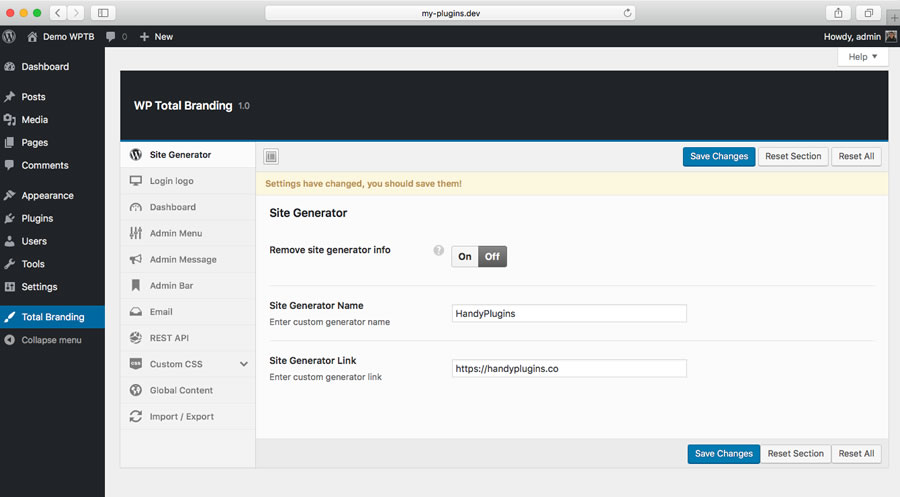Focus the Site Generator Link field
Screen dimensions: 900x497
[569, 368]
